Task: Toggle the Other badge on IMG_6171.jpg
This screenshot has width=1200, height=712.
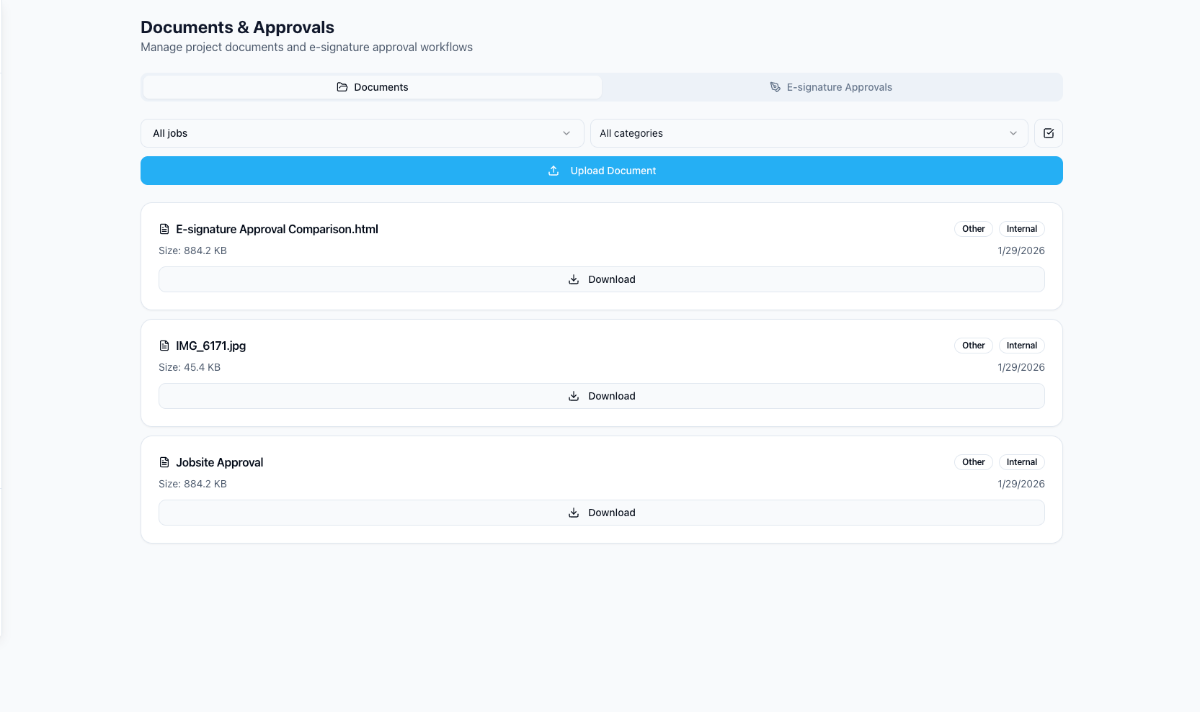Action: coord(972,345)
